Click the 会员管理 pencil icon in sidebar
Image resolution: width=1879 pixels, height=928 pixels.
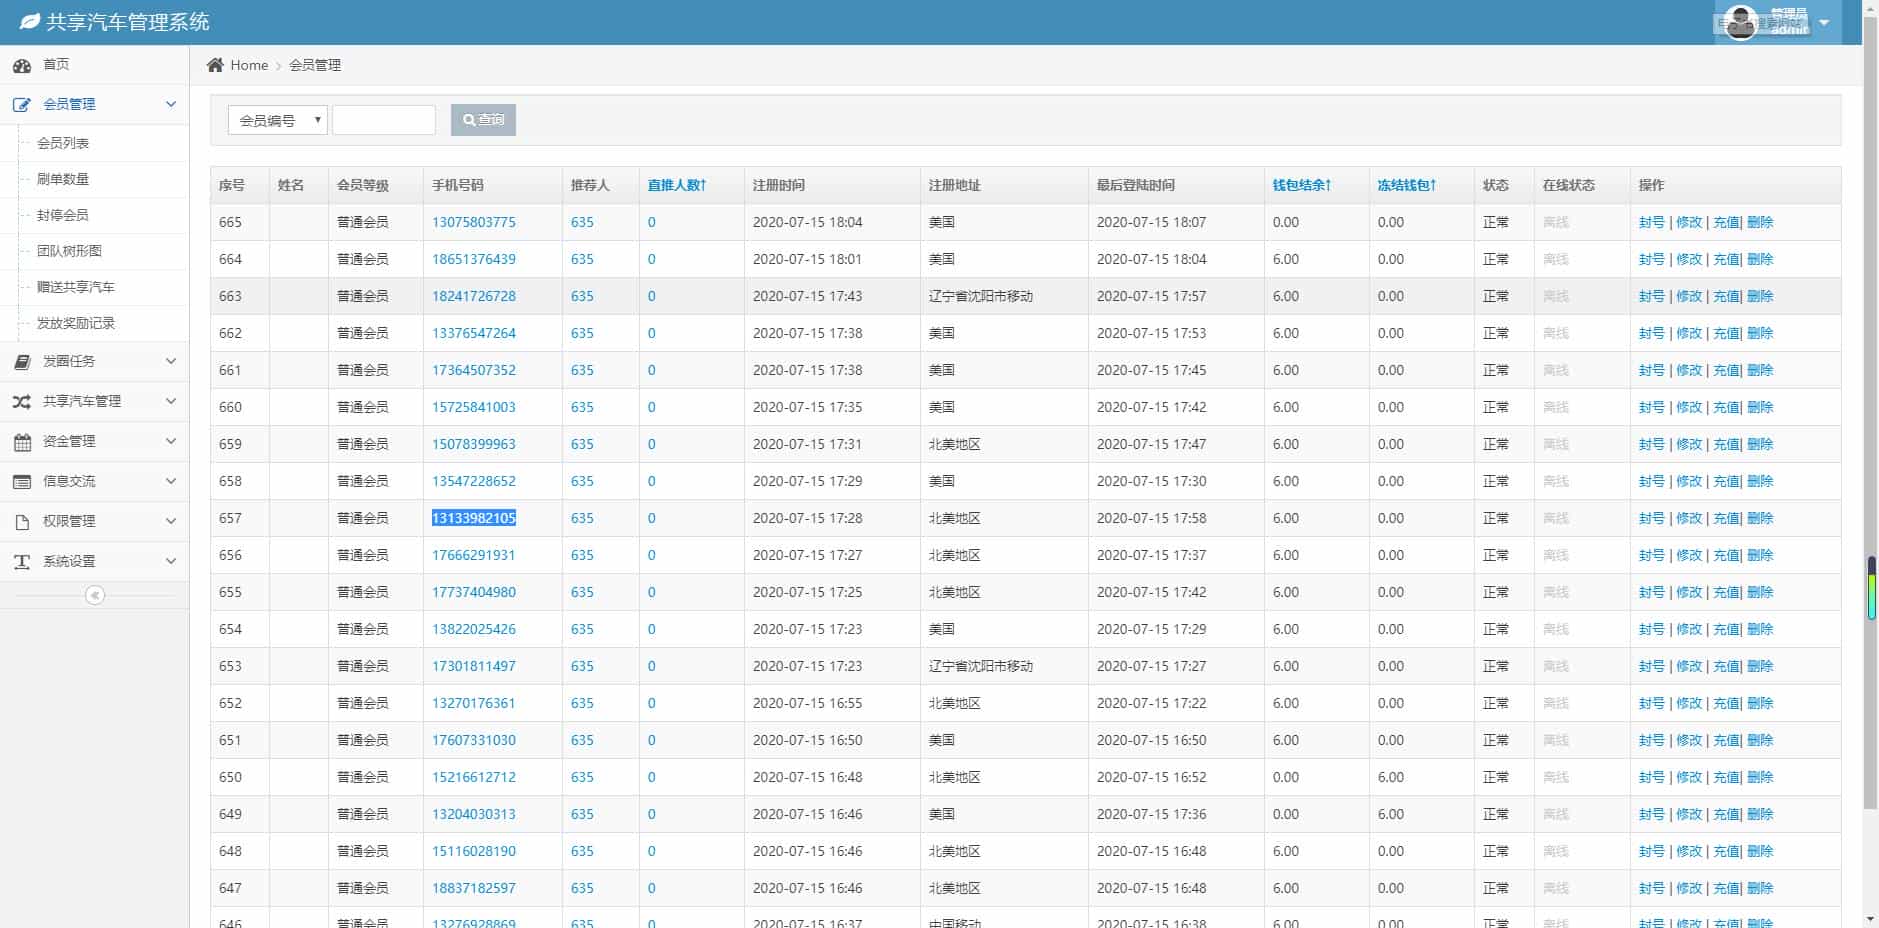22,103
